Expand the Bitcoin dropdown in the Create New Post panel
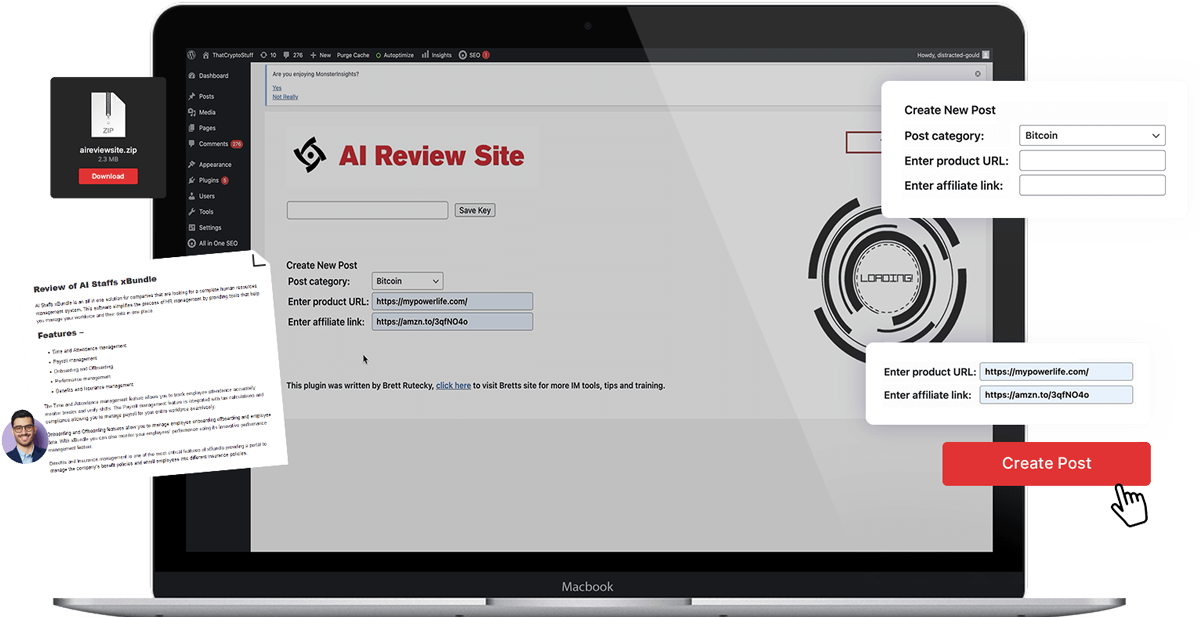The width and height of the screenshot is (1200, 617). click(1092, 135)
